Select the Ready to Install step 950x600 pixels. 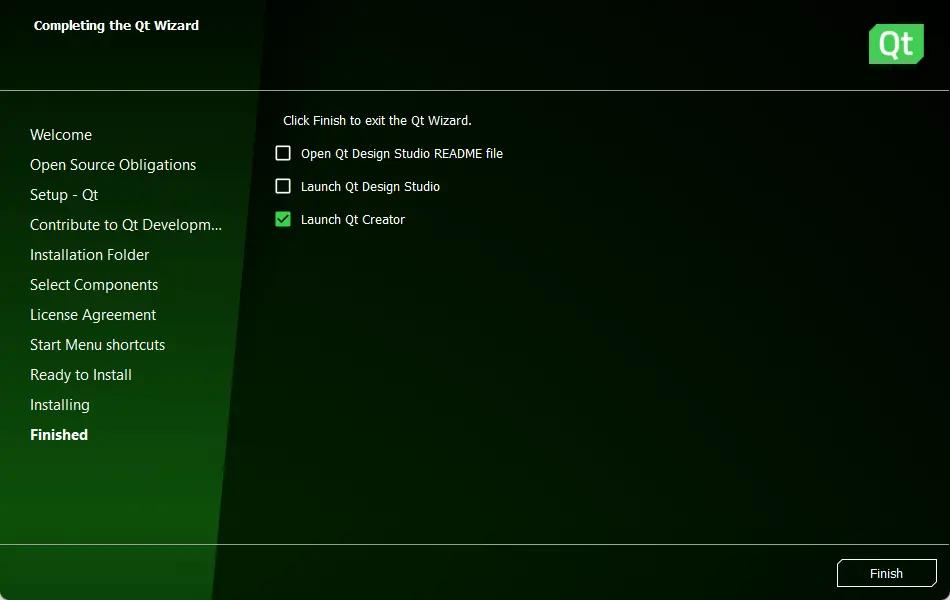[81, 375]
